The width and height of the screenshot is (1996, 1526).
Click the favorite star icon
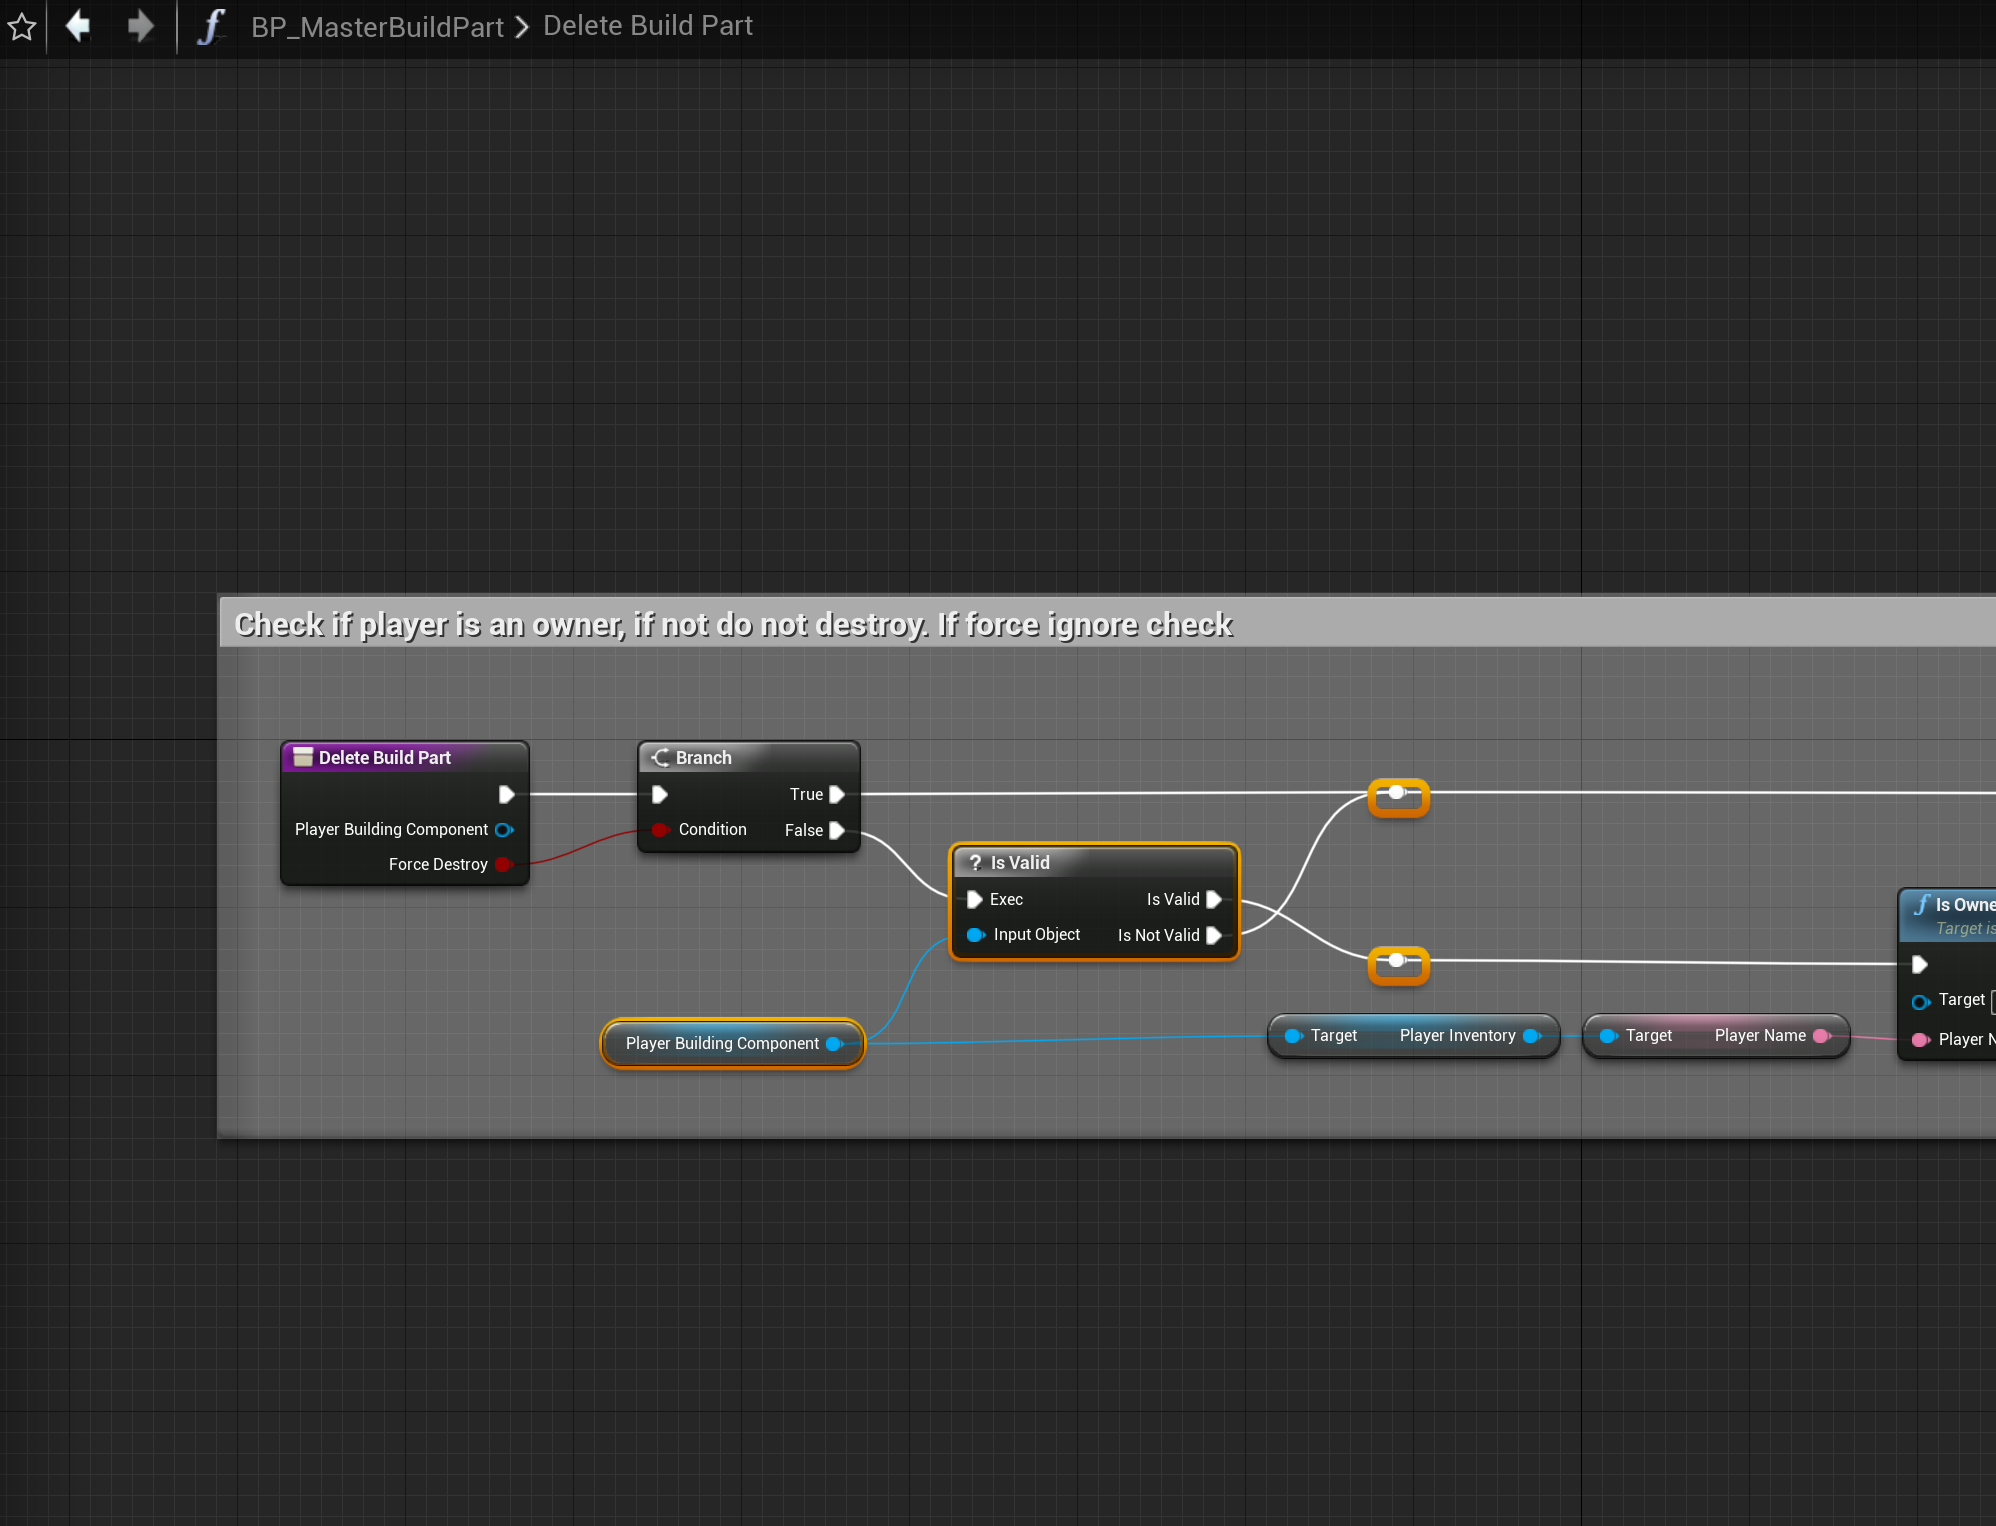pyautogui.click(x=22, y=27)
